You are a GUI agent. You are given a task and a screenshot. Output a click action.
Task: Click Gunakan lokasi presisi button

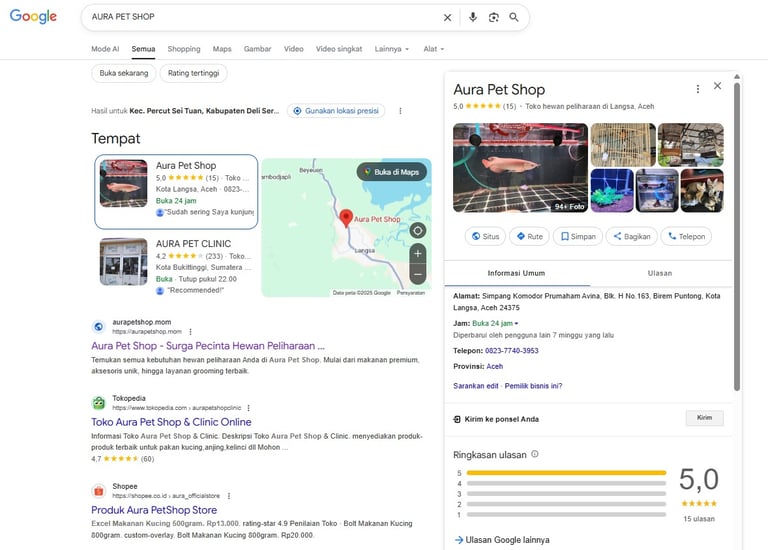pos(336,111)
